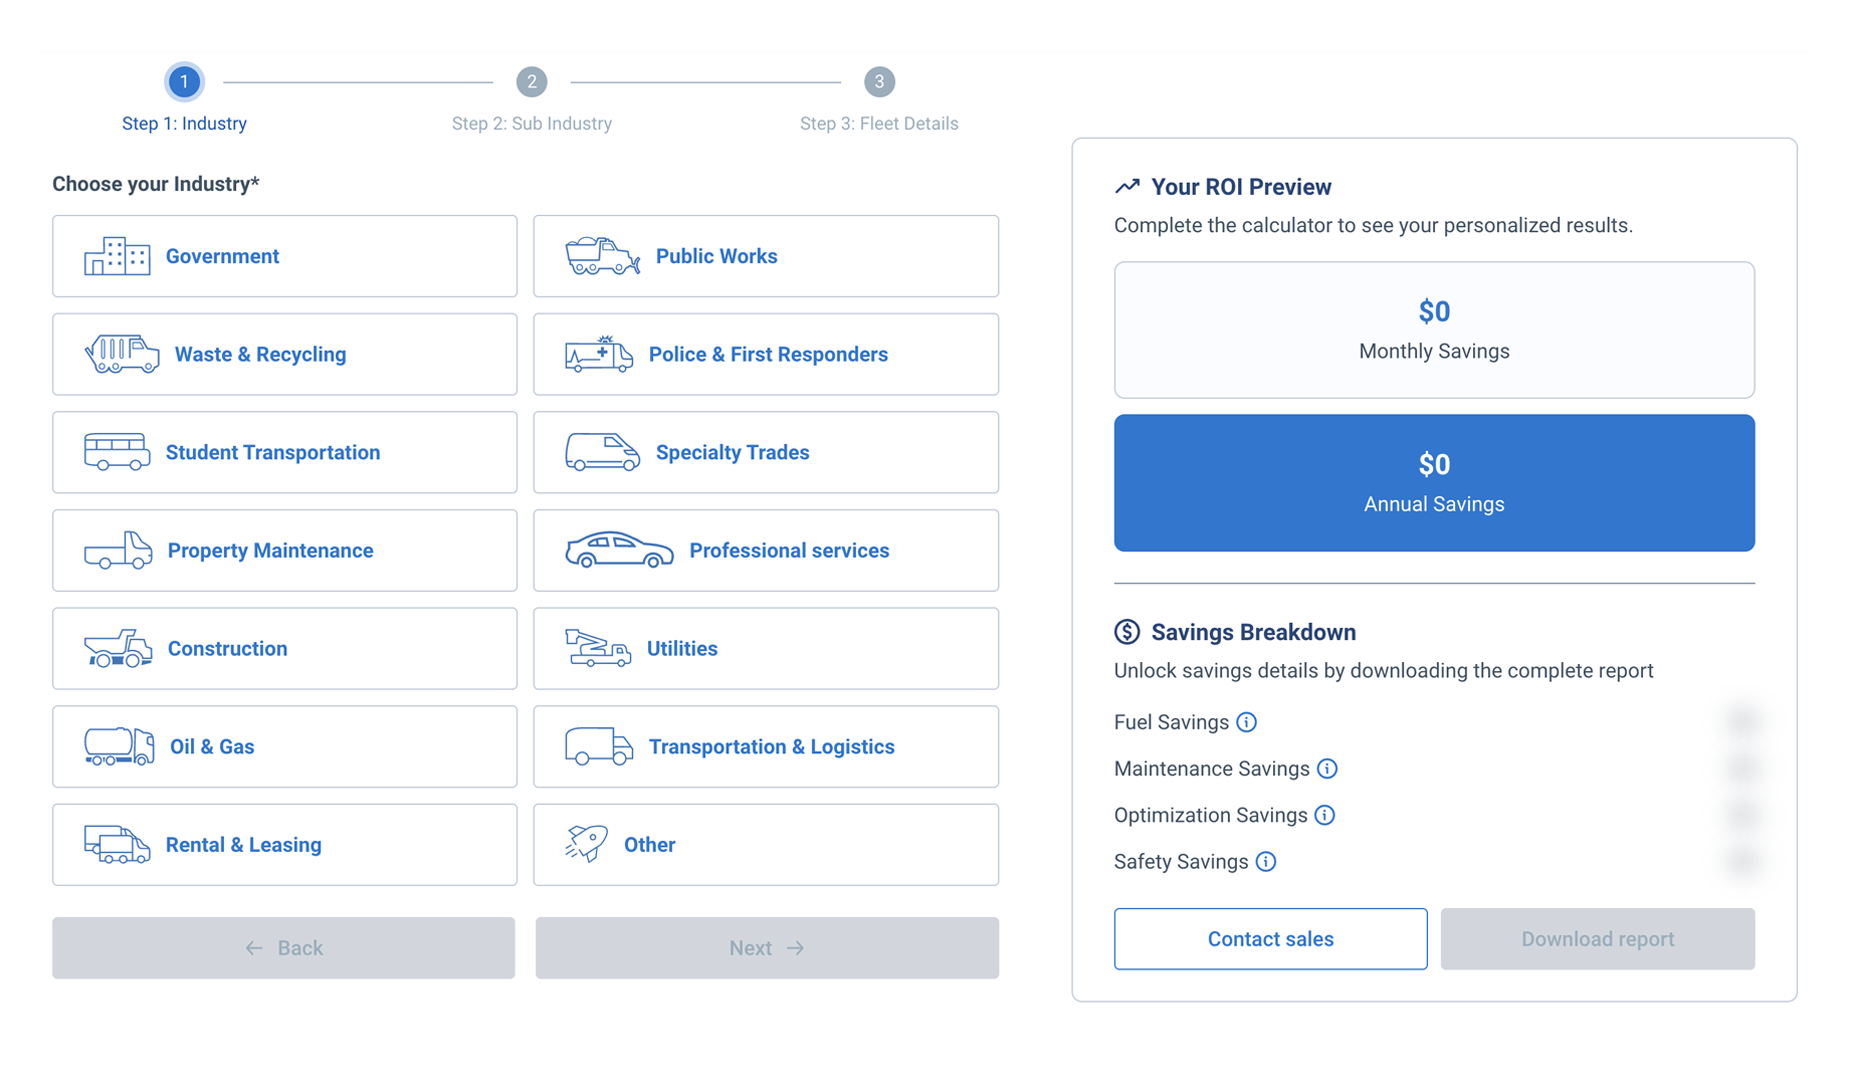Click the Contact sales button

click(1270, 938)
